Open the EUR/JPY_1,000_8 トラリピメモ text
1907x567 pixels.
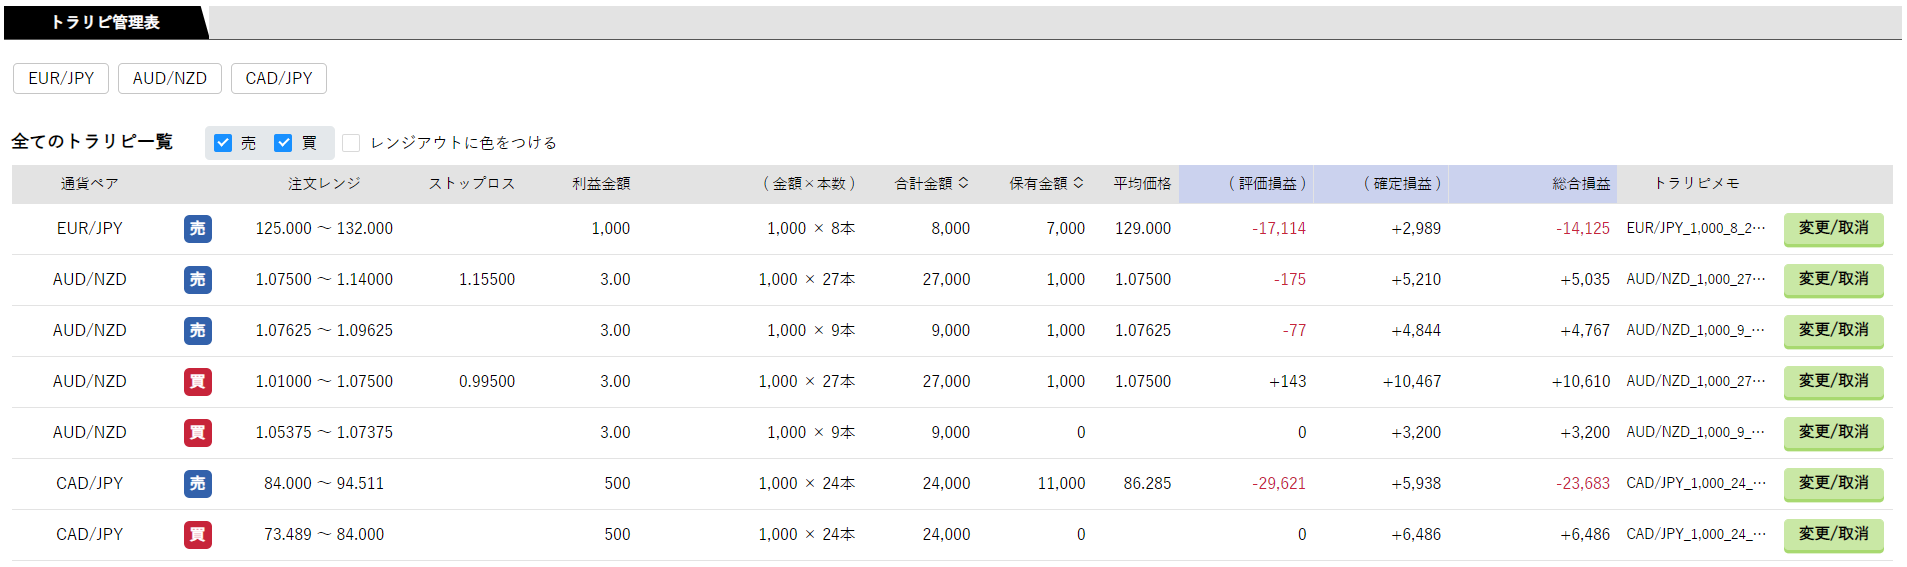[x=1696, y=229]
